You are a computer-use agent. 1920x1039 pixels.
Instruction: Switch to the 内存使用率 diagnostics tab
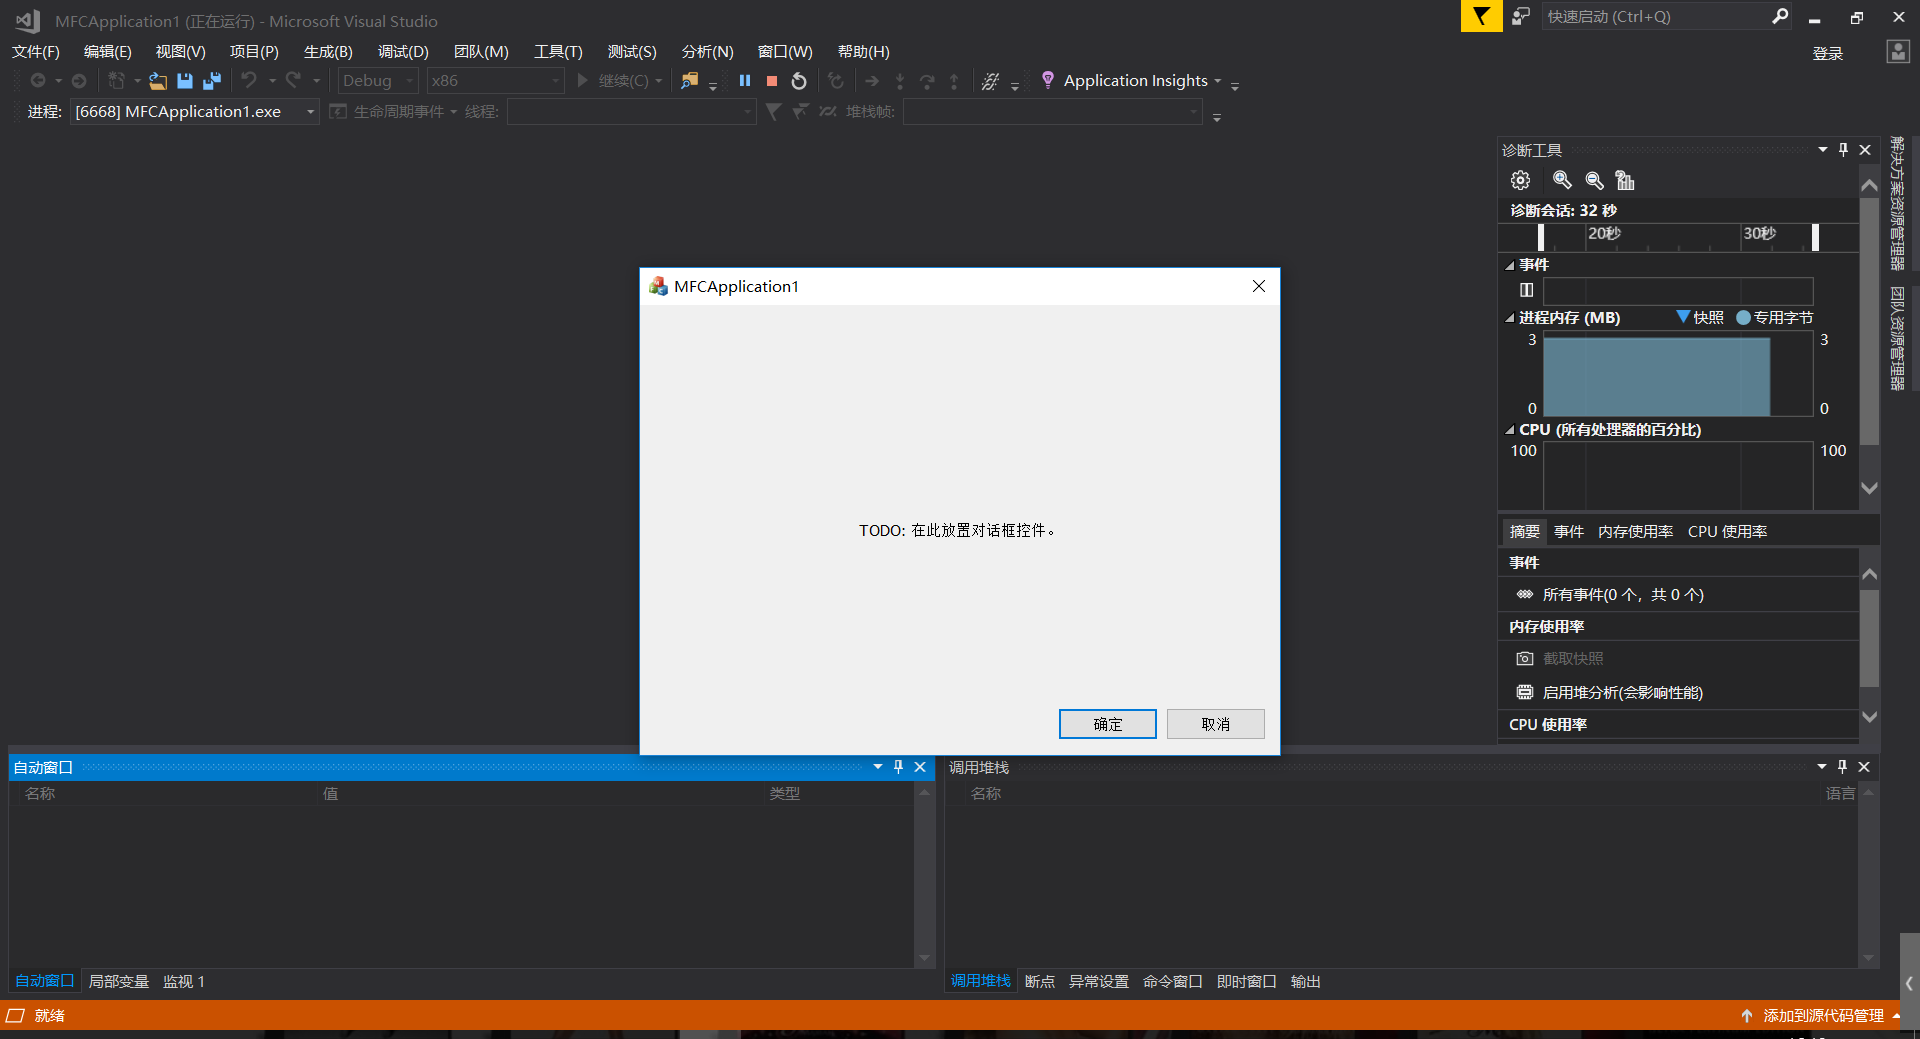pyautogui.click(x=1635, y=531)
